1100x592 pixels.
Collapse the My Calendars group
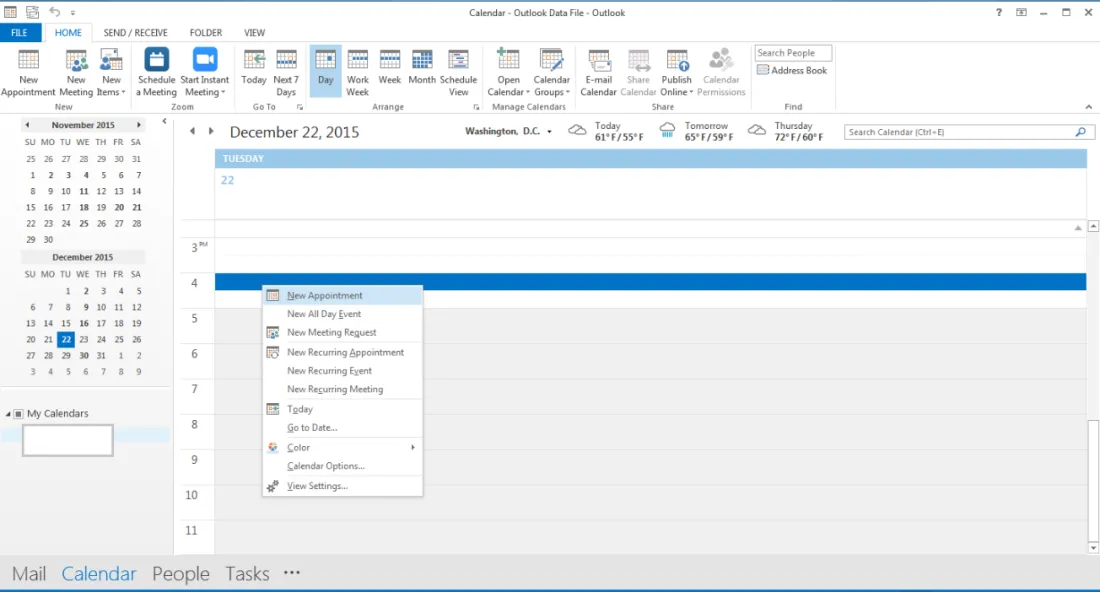tap(8, 414)
